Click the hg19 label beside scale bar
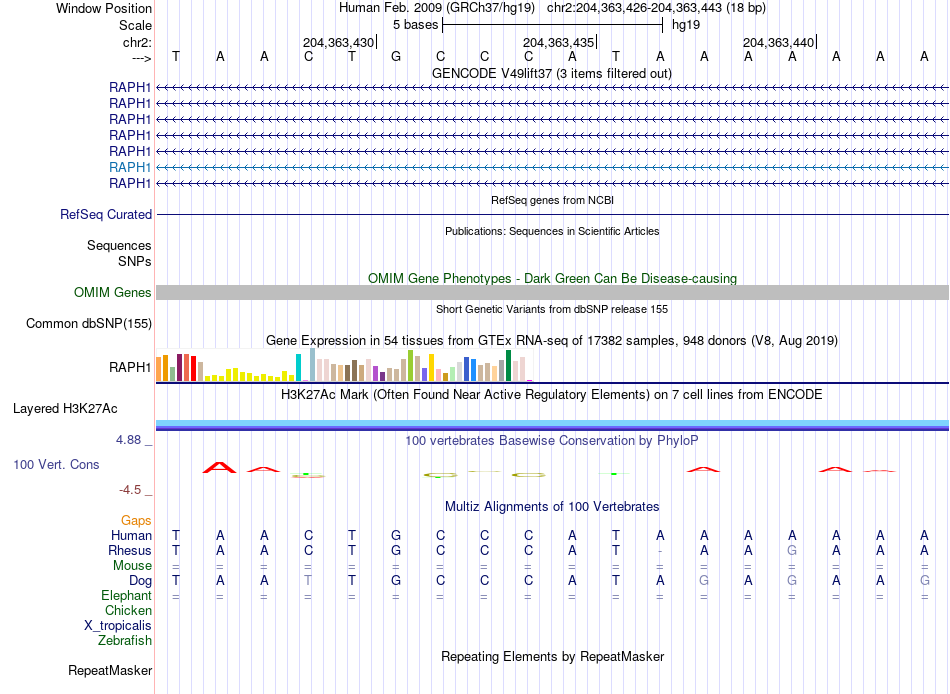Viewport: 950px width, 694px height. pos(686,25)
